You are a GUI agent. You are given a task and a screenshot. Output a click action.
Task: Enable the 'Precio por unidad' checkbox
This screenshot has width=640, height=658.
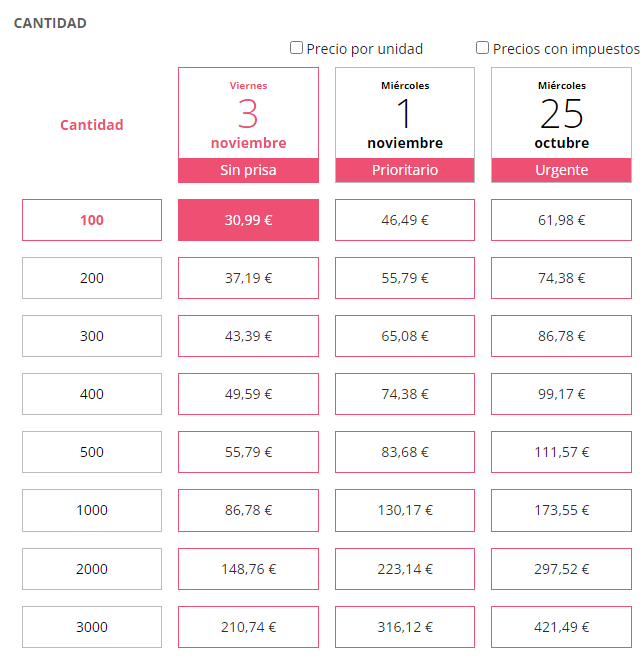click(x=296, y=48)
